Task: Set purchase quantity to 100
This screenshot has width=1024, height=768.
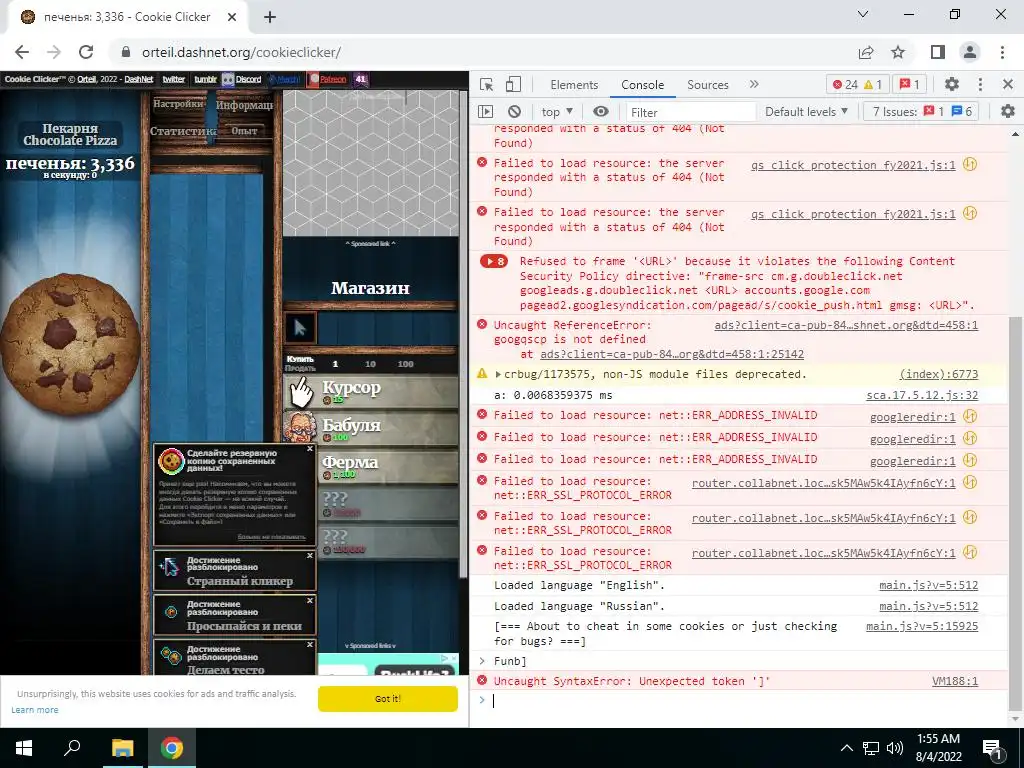Action: (x=406, y=364)
